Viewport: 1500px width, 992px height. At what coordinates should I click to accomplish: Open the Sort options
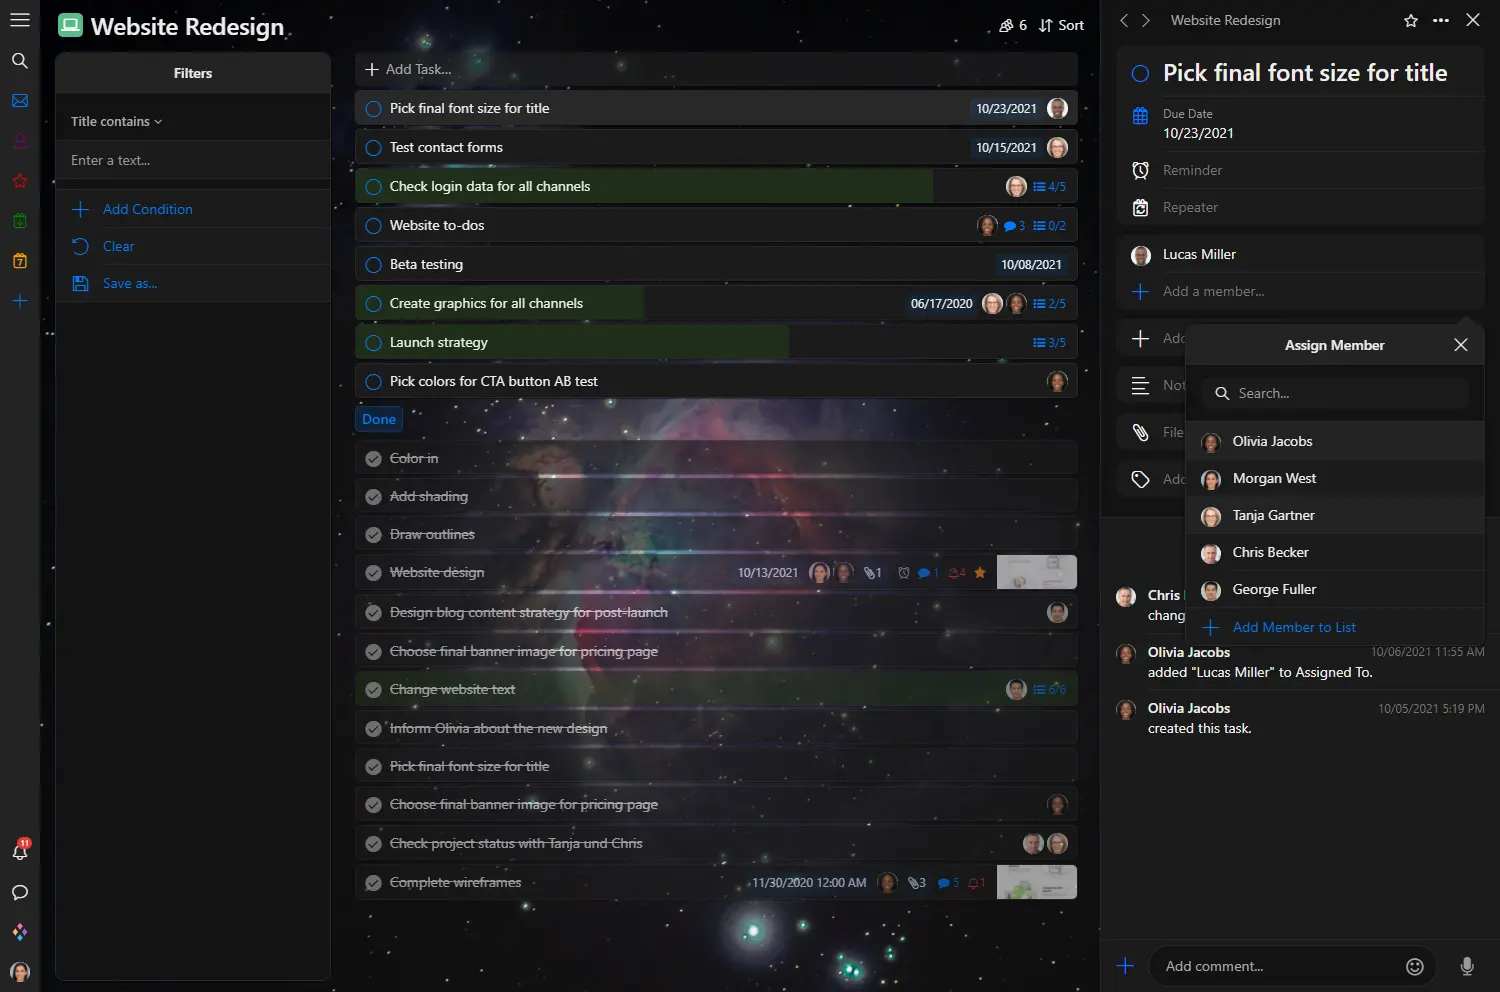[x=1061, y=26]
